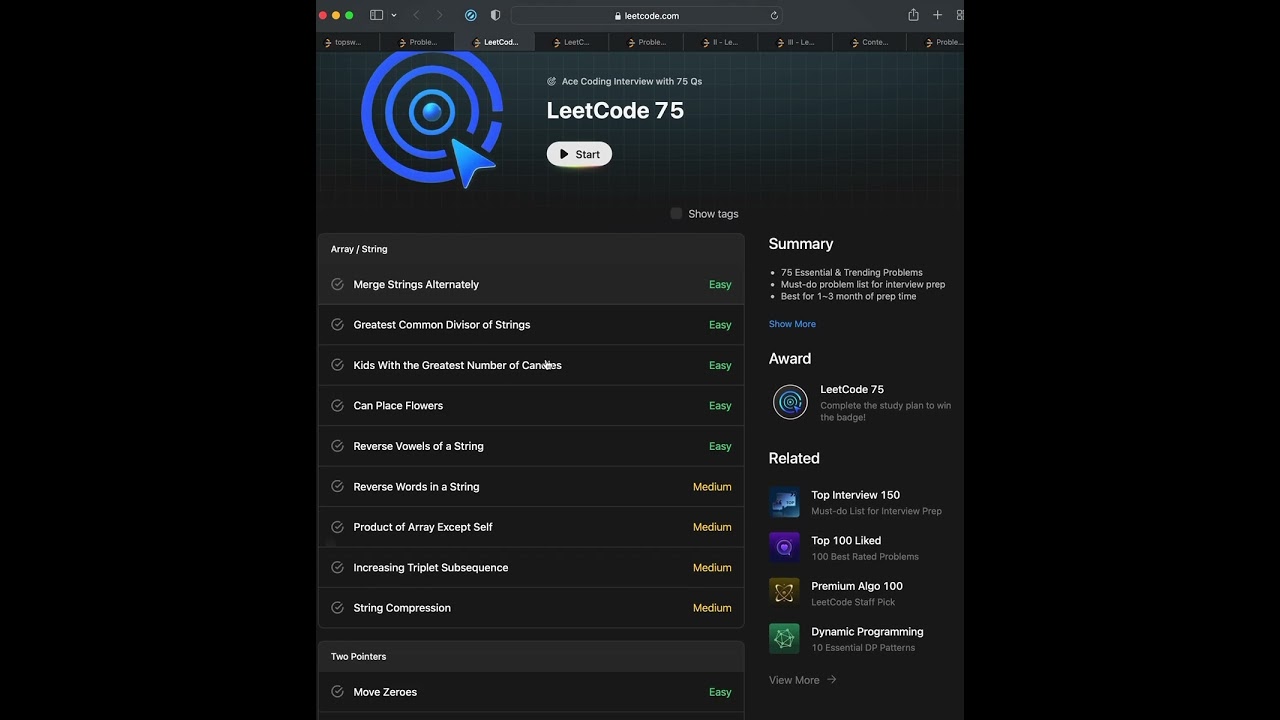Expand summary with Show More link
Screen dimensions: 1280x720
[792, 324]
